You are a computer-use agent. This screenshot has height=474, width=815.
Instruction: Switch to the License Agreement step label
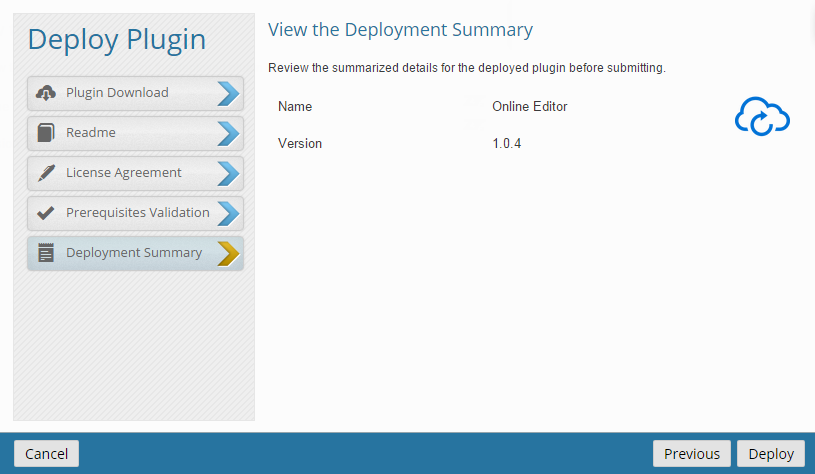pos(124,173)
